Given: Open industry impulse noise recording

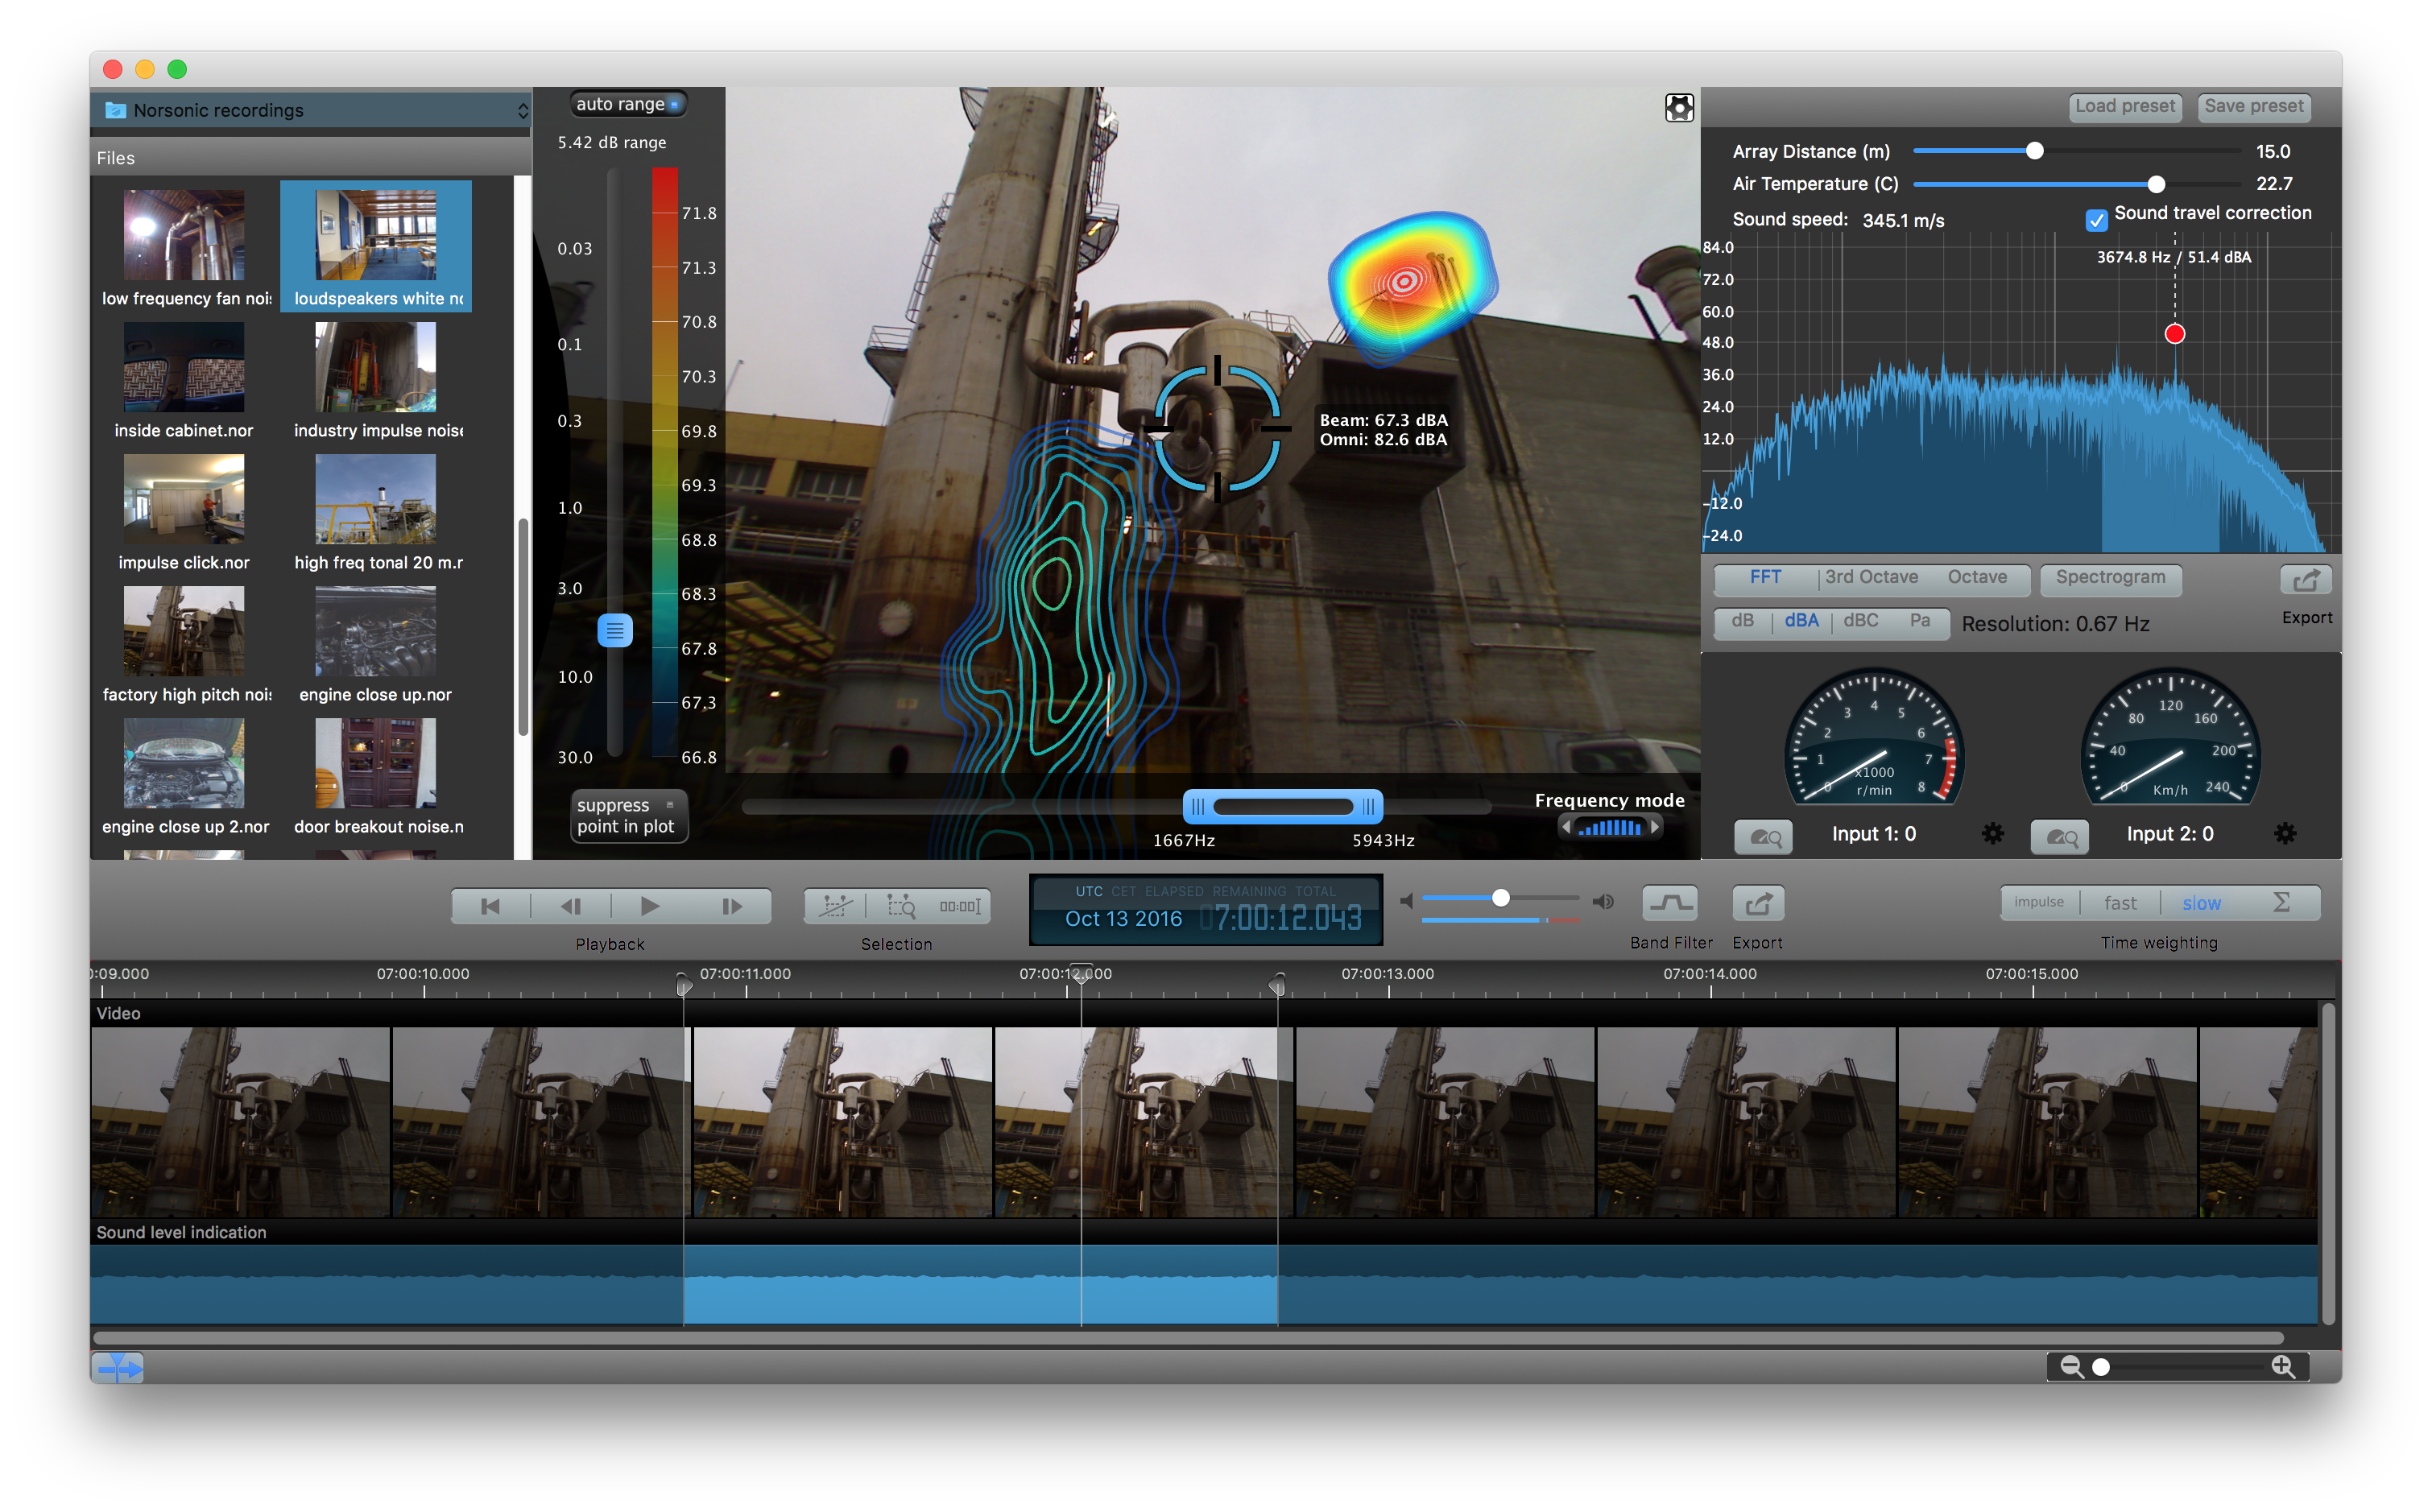Looking at the screenshot, I should 376,380.
